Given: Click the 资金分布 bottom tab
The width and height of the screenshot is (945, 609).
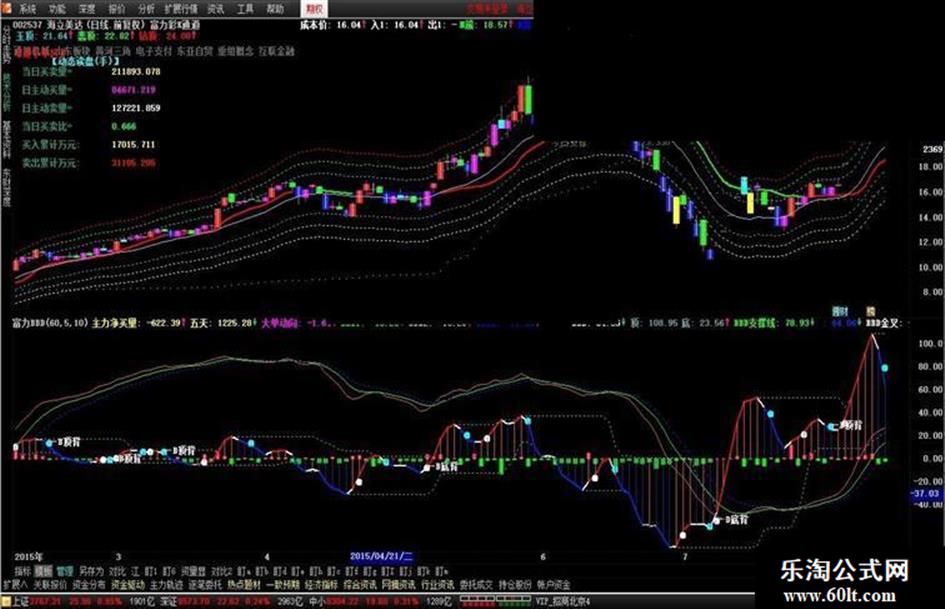Looking at the screenshot, I should [x=89, y=585].
